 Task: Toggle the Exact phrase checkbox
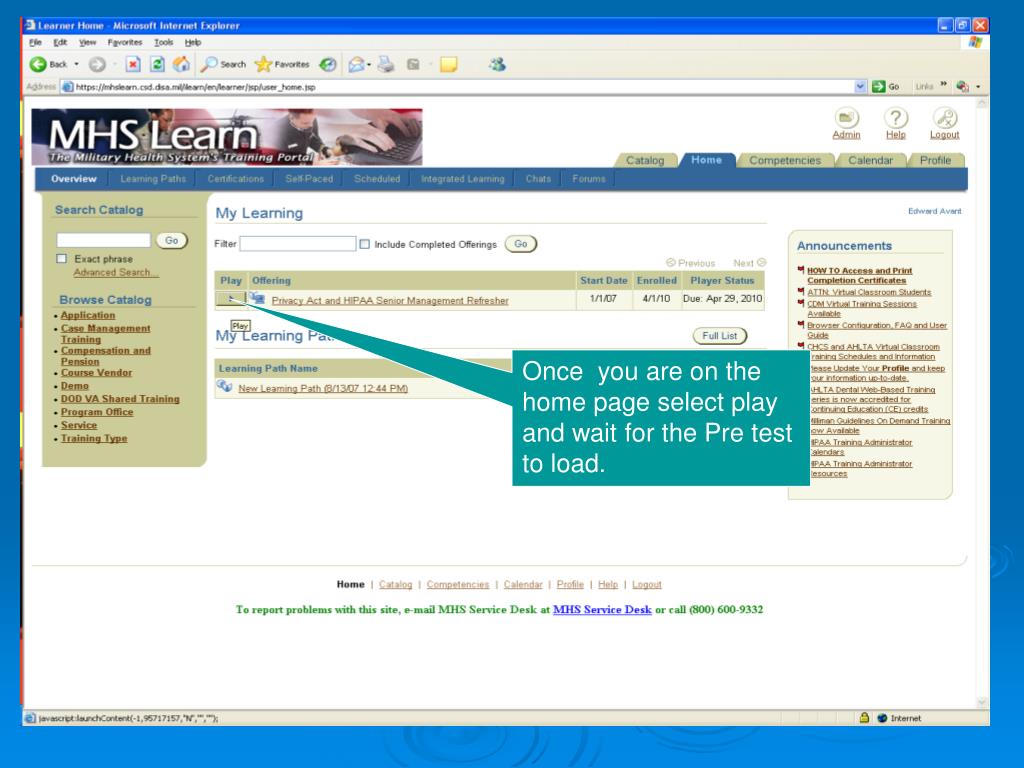pos(61,259)
